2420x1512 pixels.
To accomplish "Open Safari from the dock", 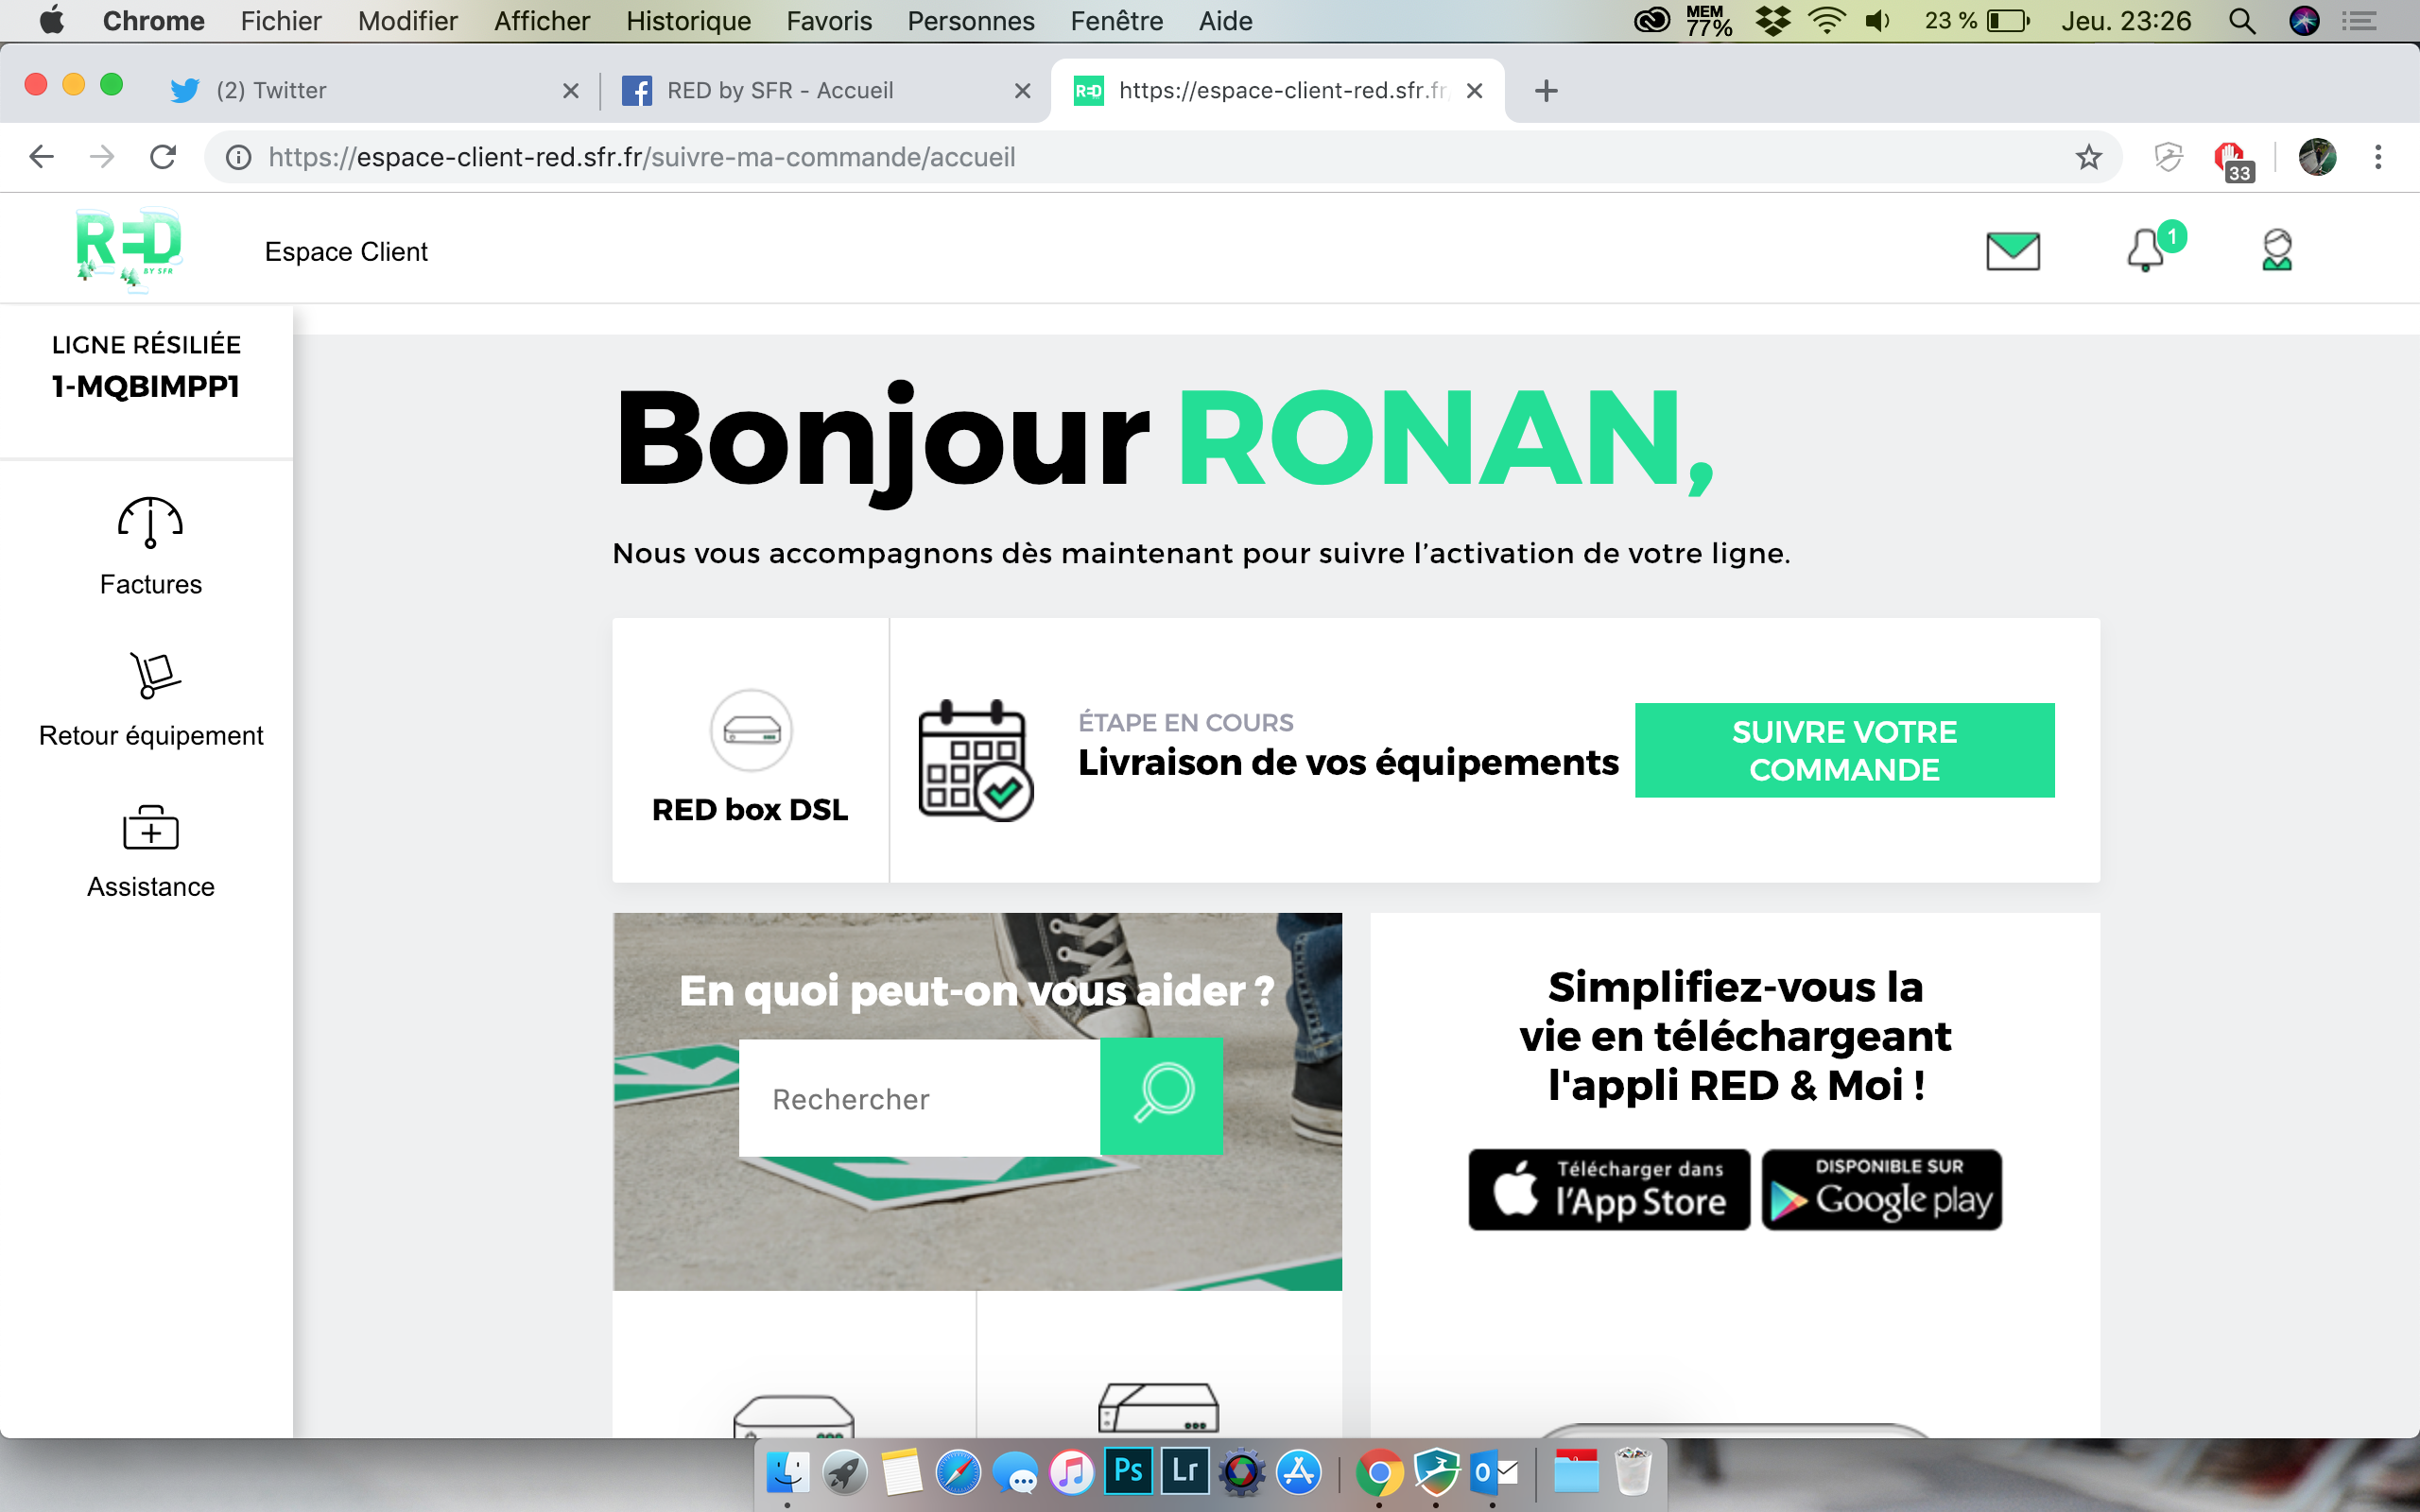I will [x=958, y=1472].
